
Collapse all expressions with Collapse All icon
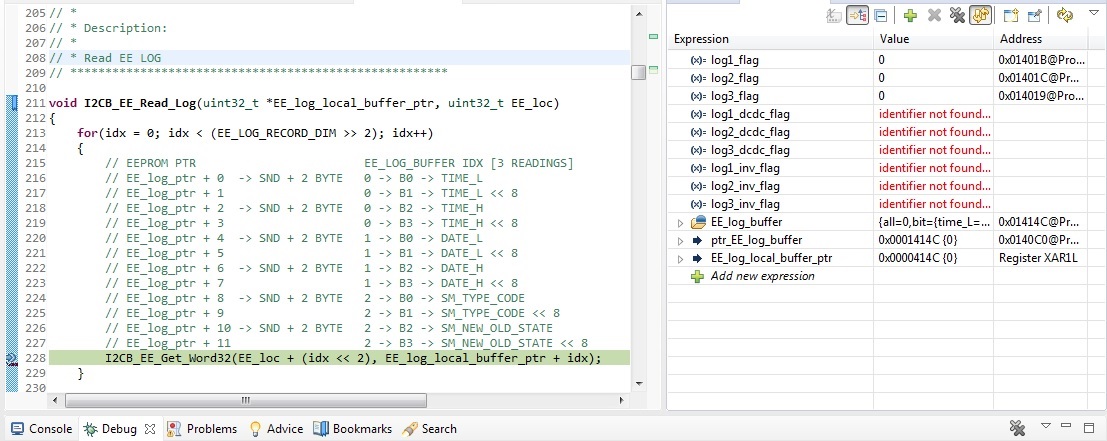880,15
